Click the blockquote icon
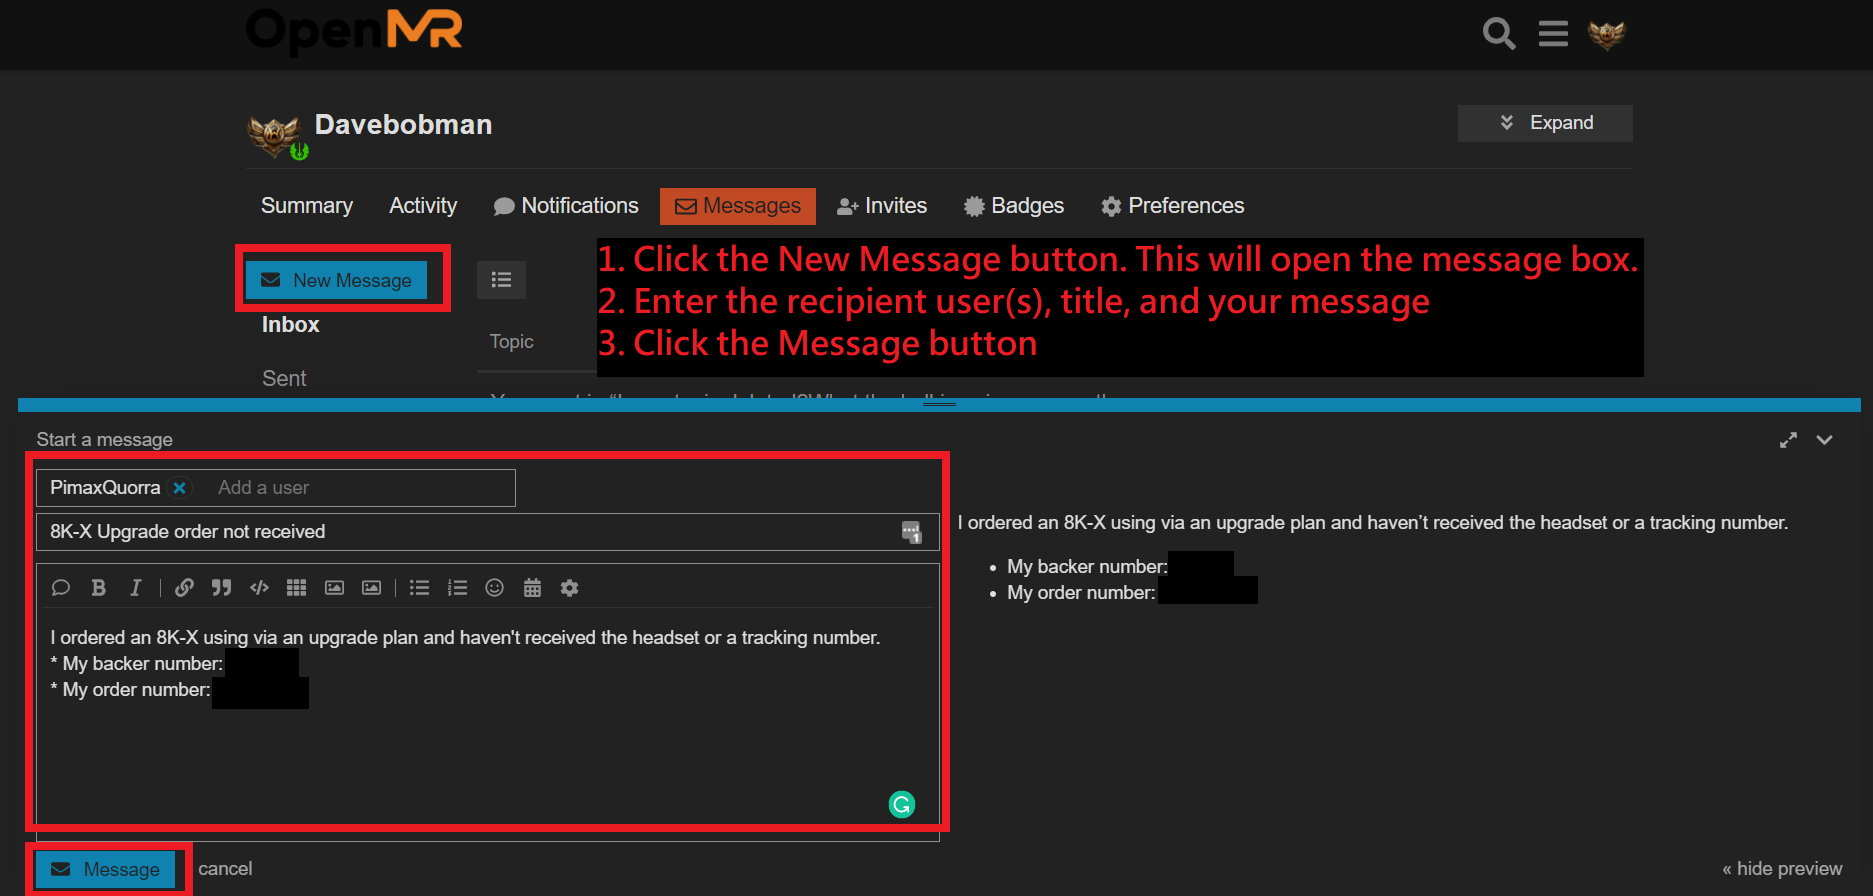 [x=221, y=588]
